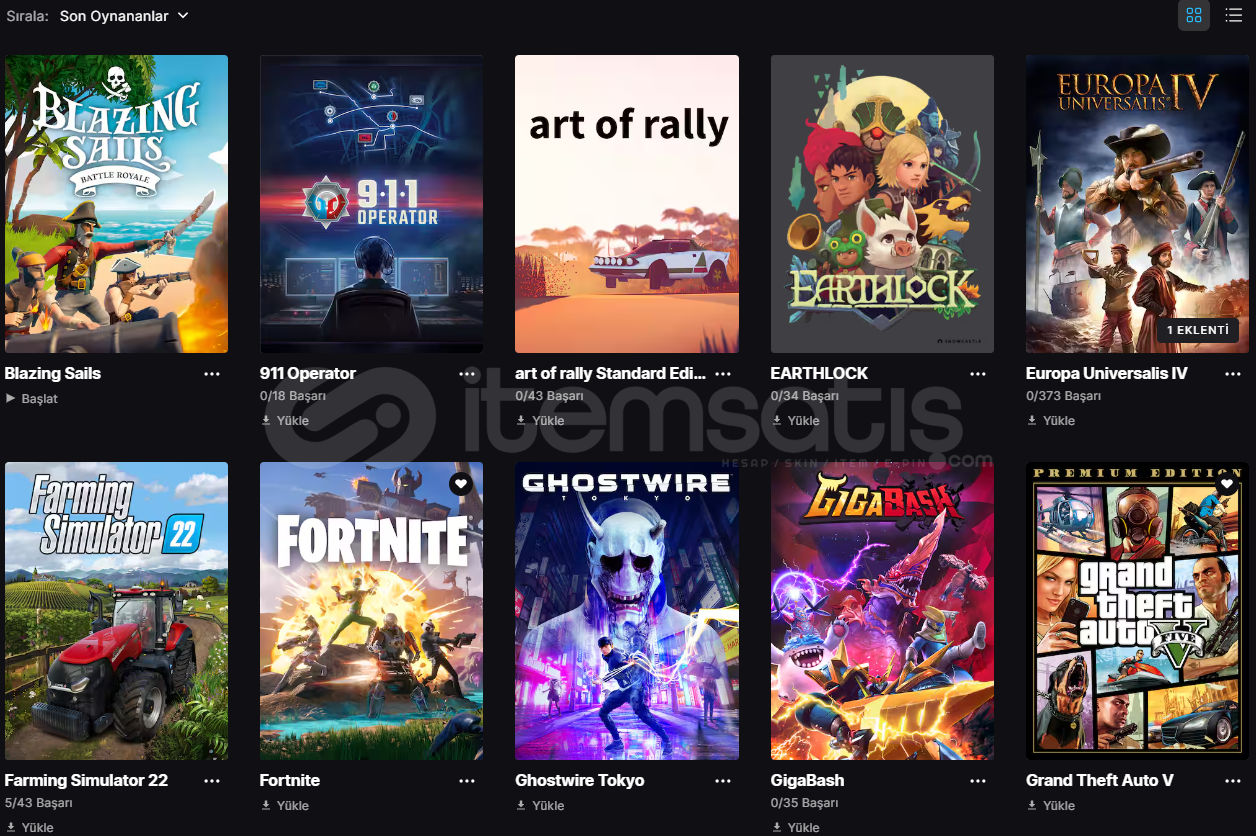1256x836 pixels.
Task: Open three-dot menu for Ghostwire Tokyo
Action: click(722, 780)
